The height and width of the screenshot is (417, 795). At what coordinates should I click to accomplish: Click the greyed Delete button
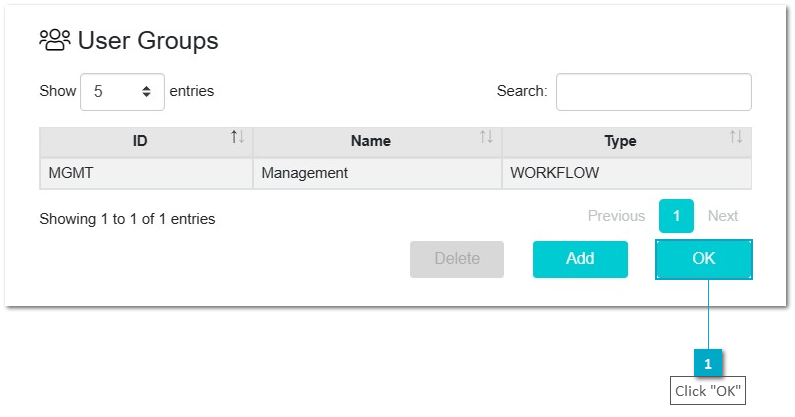coord(457,259)
